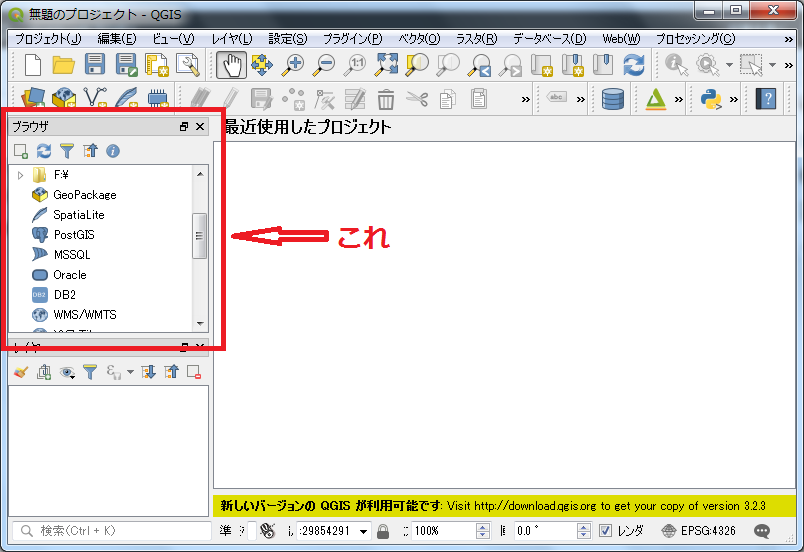Image resolution: width=804 pixels, height=552 pixels.
Task: Open expression filter dropdown arrow in Layers panel
Action: [130, 372]
